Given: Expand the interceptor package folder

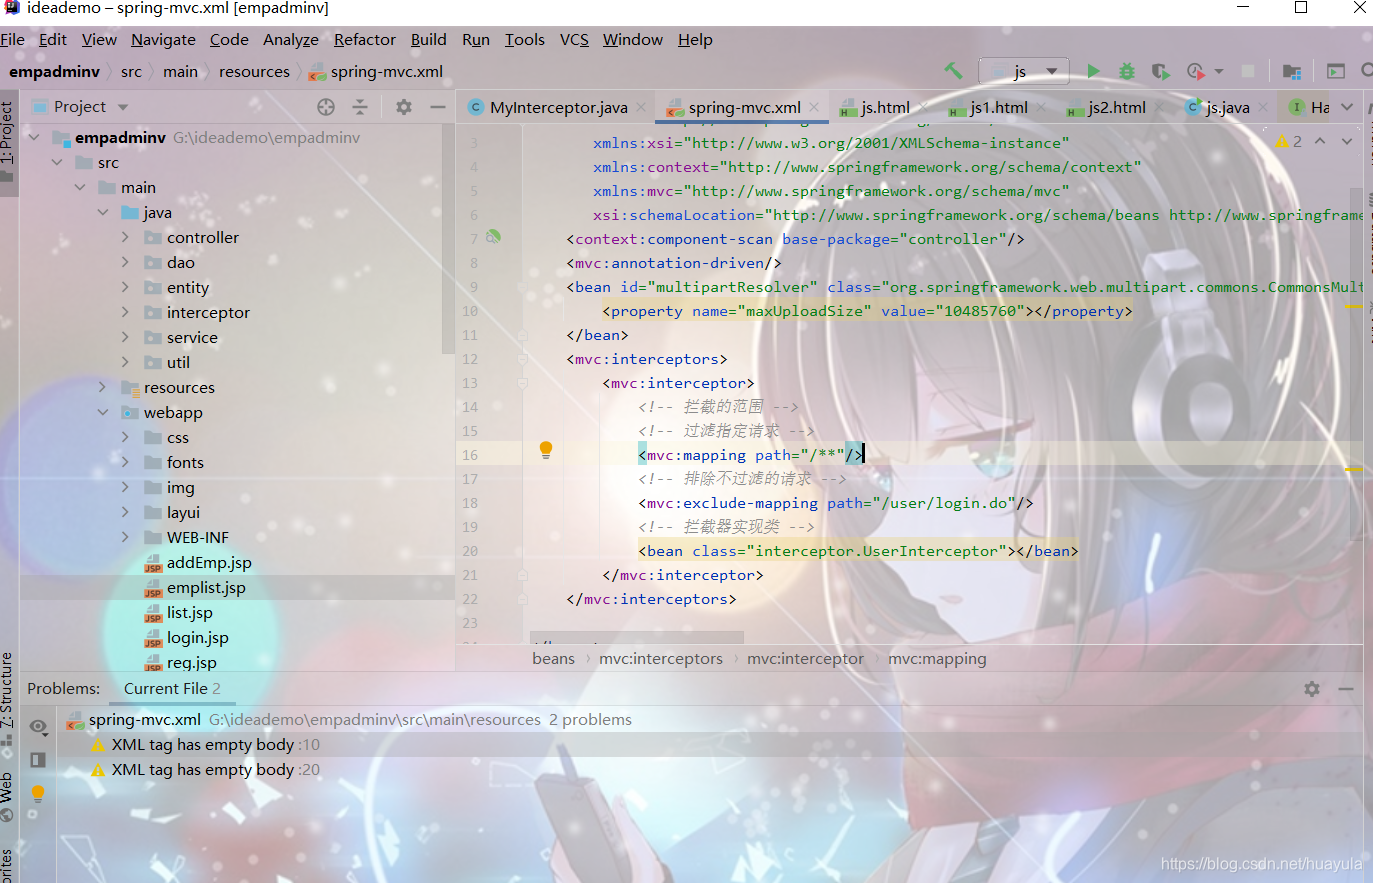Looking at the screenshot, I should tap(124, 312).
